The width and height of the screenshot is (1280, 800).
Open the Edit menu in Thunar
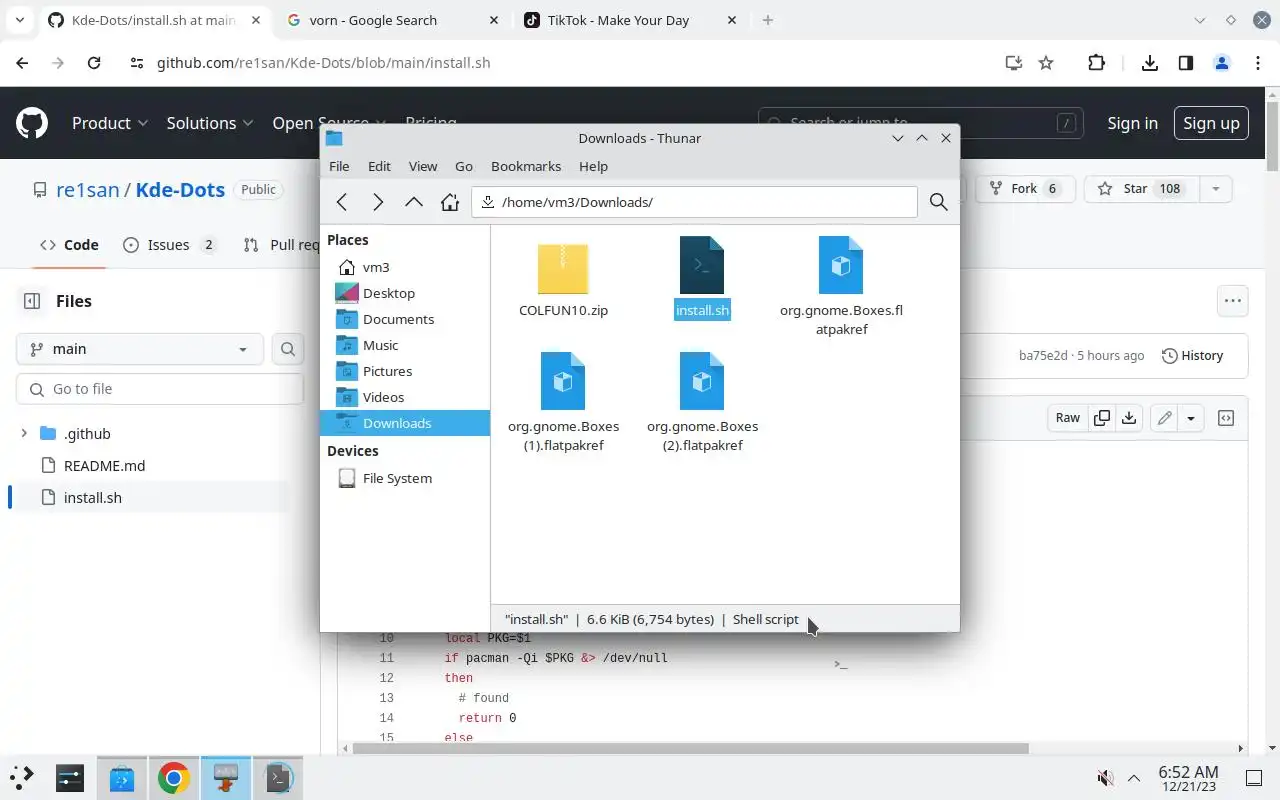pyautogui.click(x=379, y=166)
